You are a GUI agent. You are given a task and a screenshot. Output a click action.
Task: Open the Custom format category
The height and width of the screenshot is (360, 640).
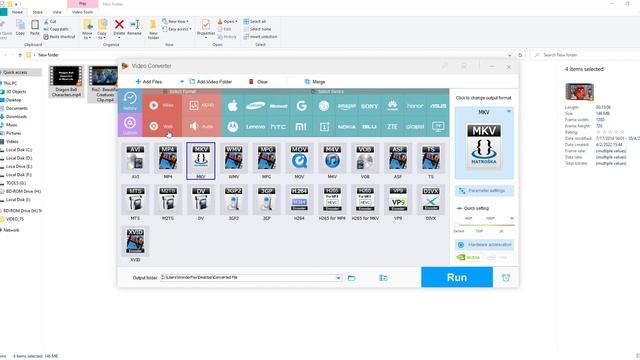tap(130, 124)
